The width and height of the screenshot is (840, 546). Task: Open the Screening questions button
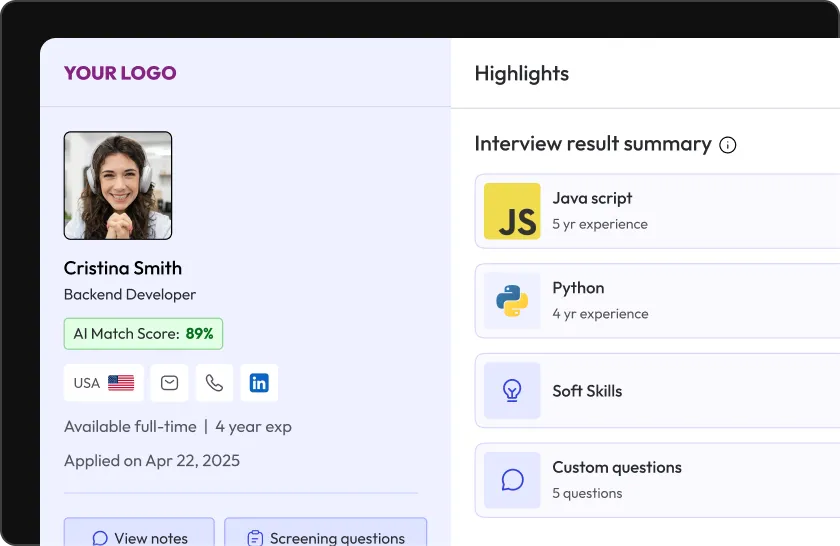pyautogui.click(x=326, y=532)
